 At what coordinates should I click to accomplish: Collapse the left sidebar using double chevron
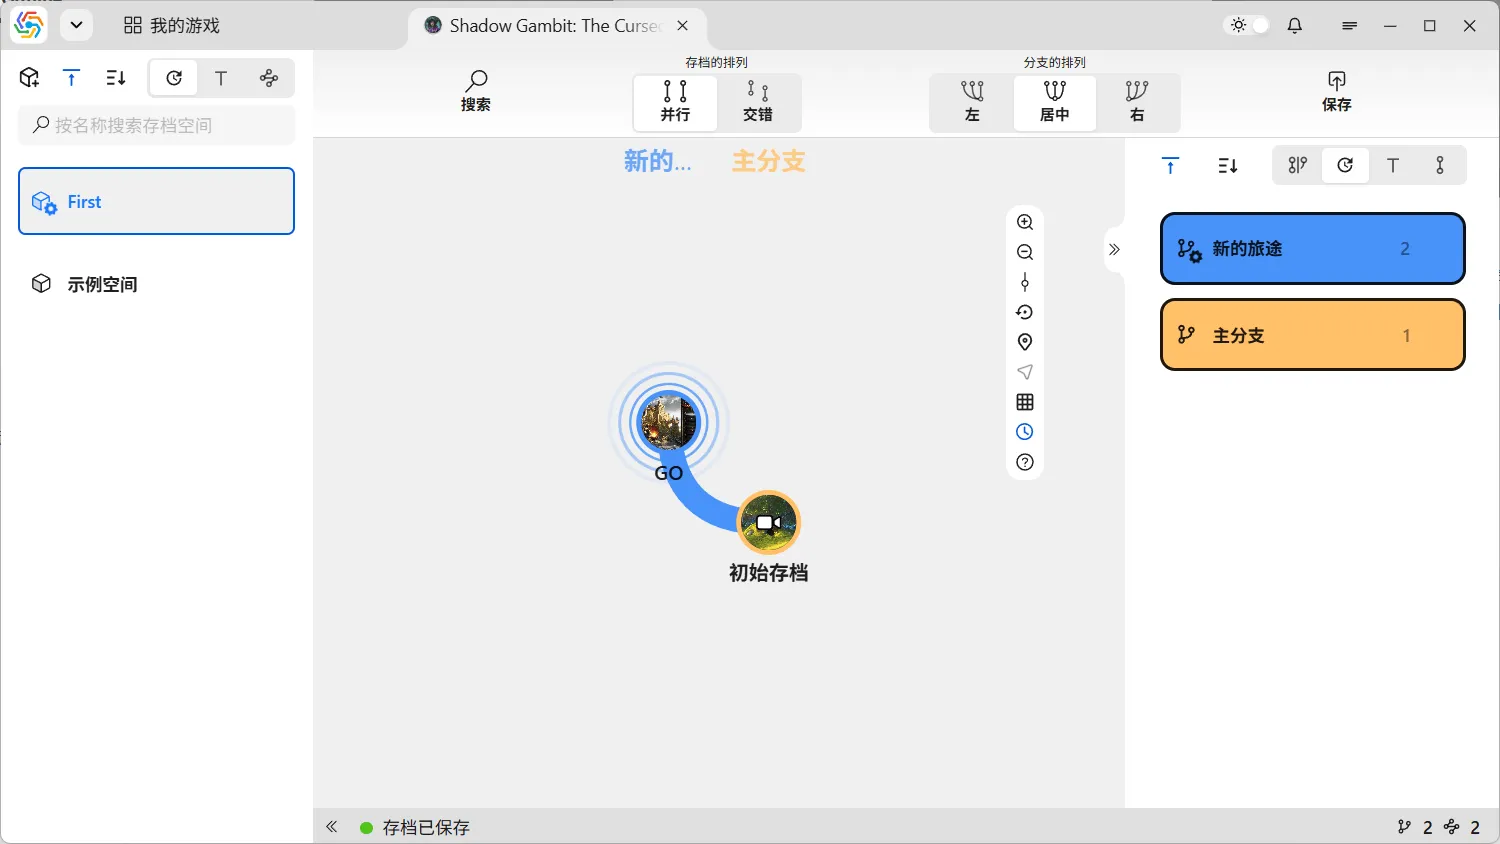click(x=332, y=827)
